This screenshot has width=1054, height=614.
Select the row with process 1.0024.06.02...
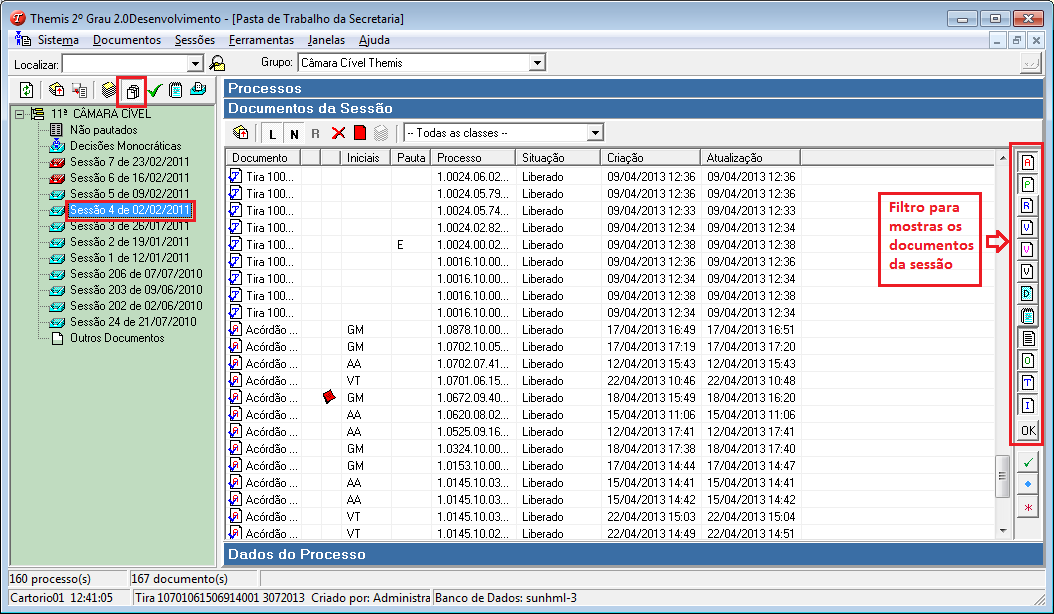click(610, 177)
